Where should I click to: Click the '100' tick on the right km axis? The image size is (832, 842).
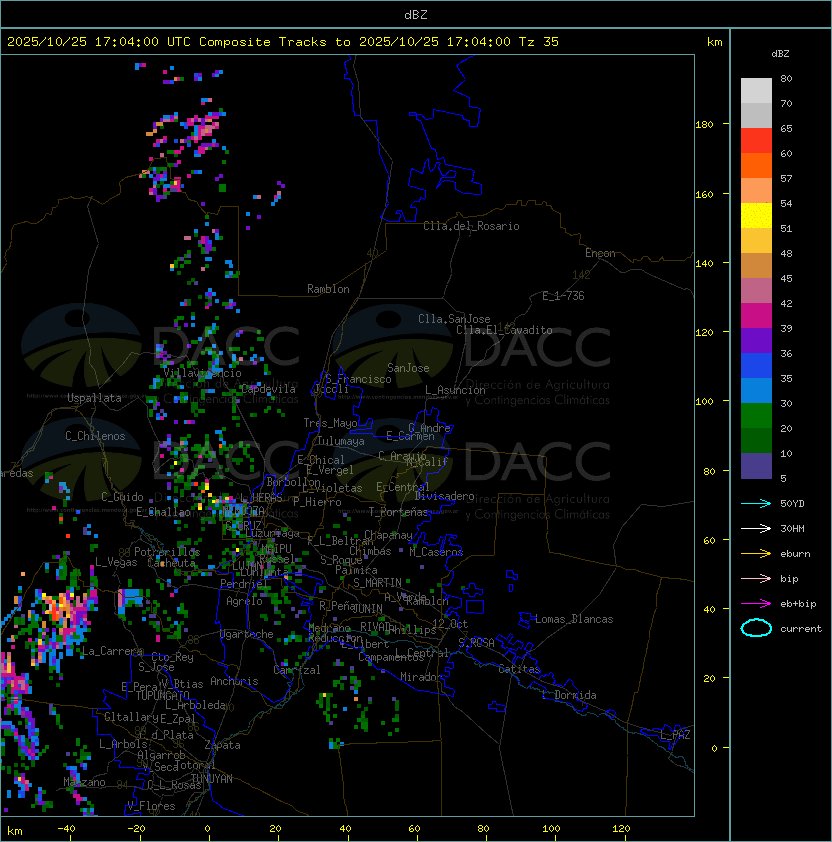(x=704, y=401)
